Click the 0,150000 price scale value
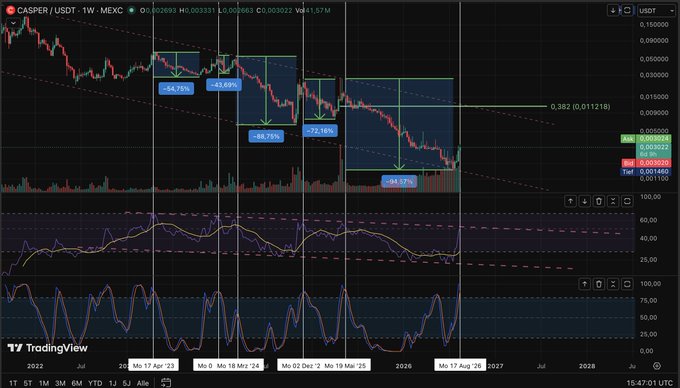 point(654,25)
